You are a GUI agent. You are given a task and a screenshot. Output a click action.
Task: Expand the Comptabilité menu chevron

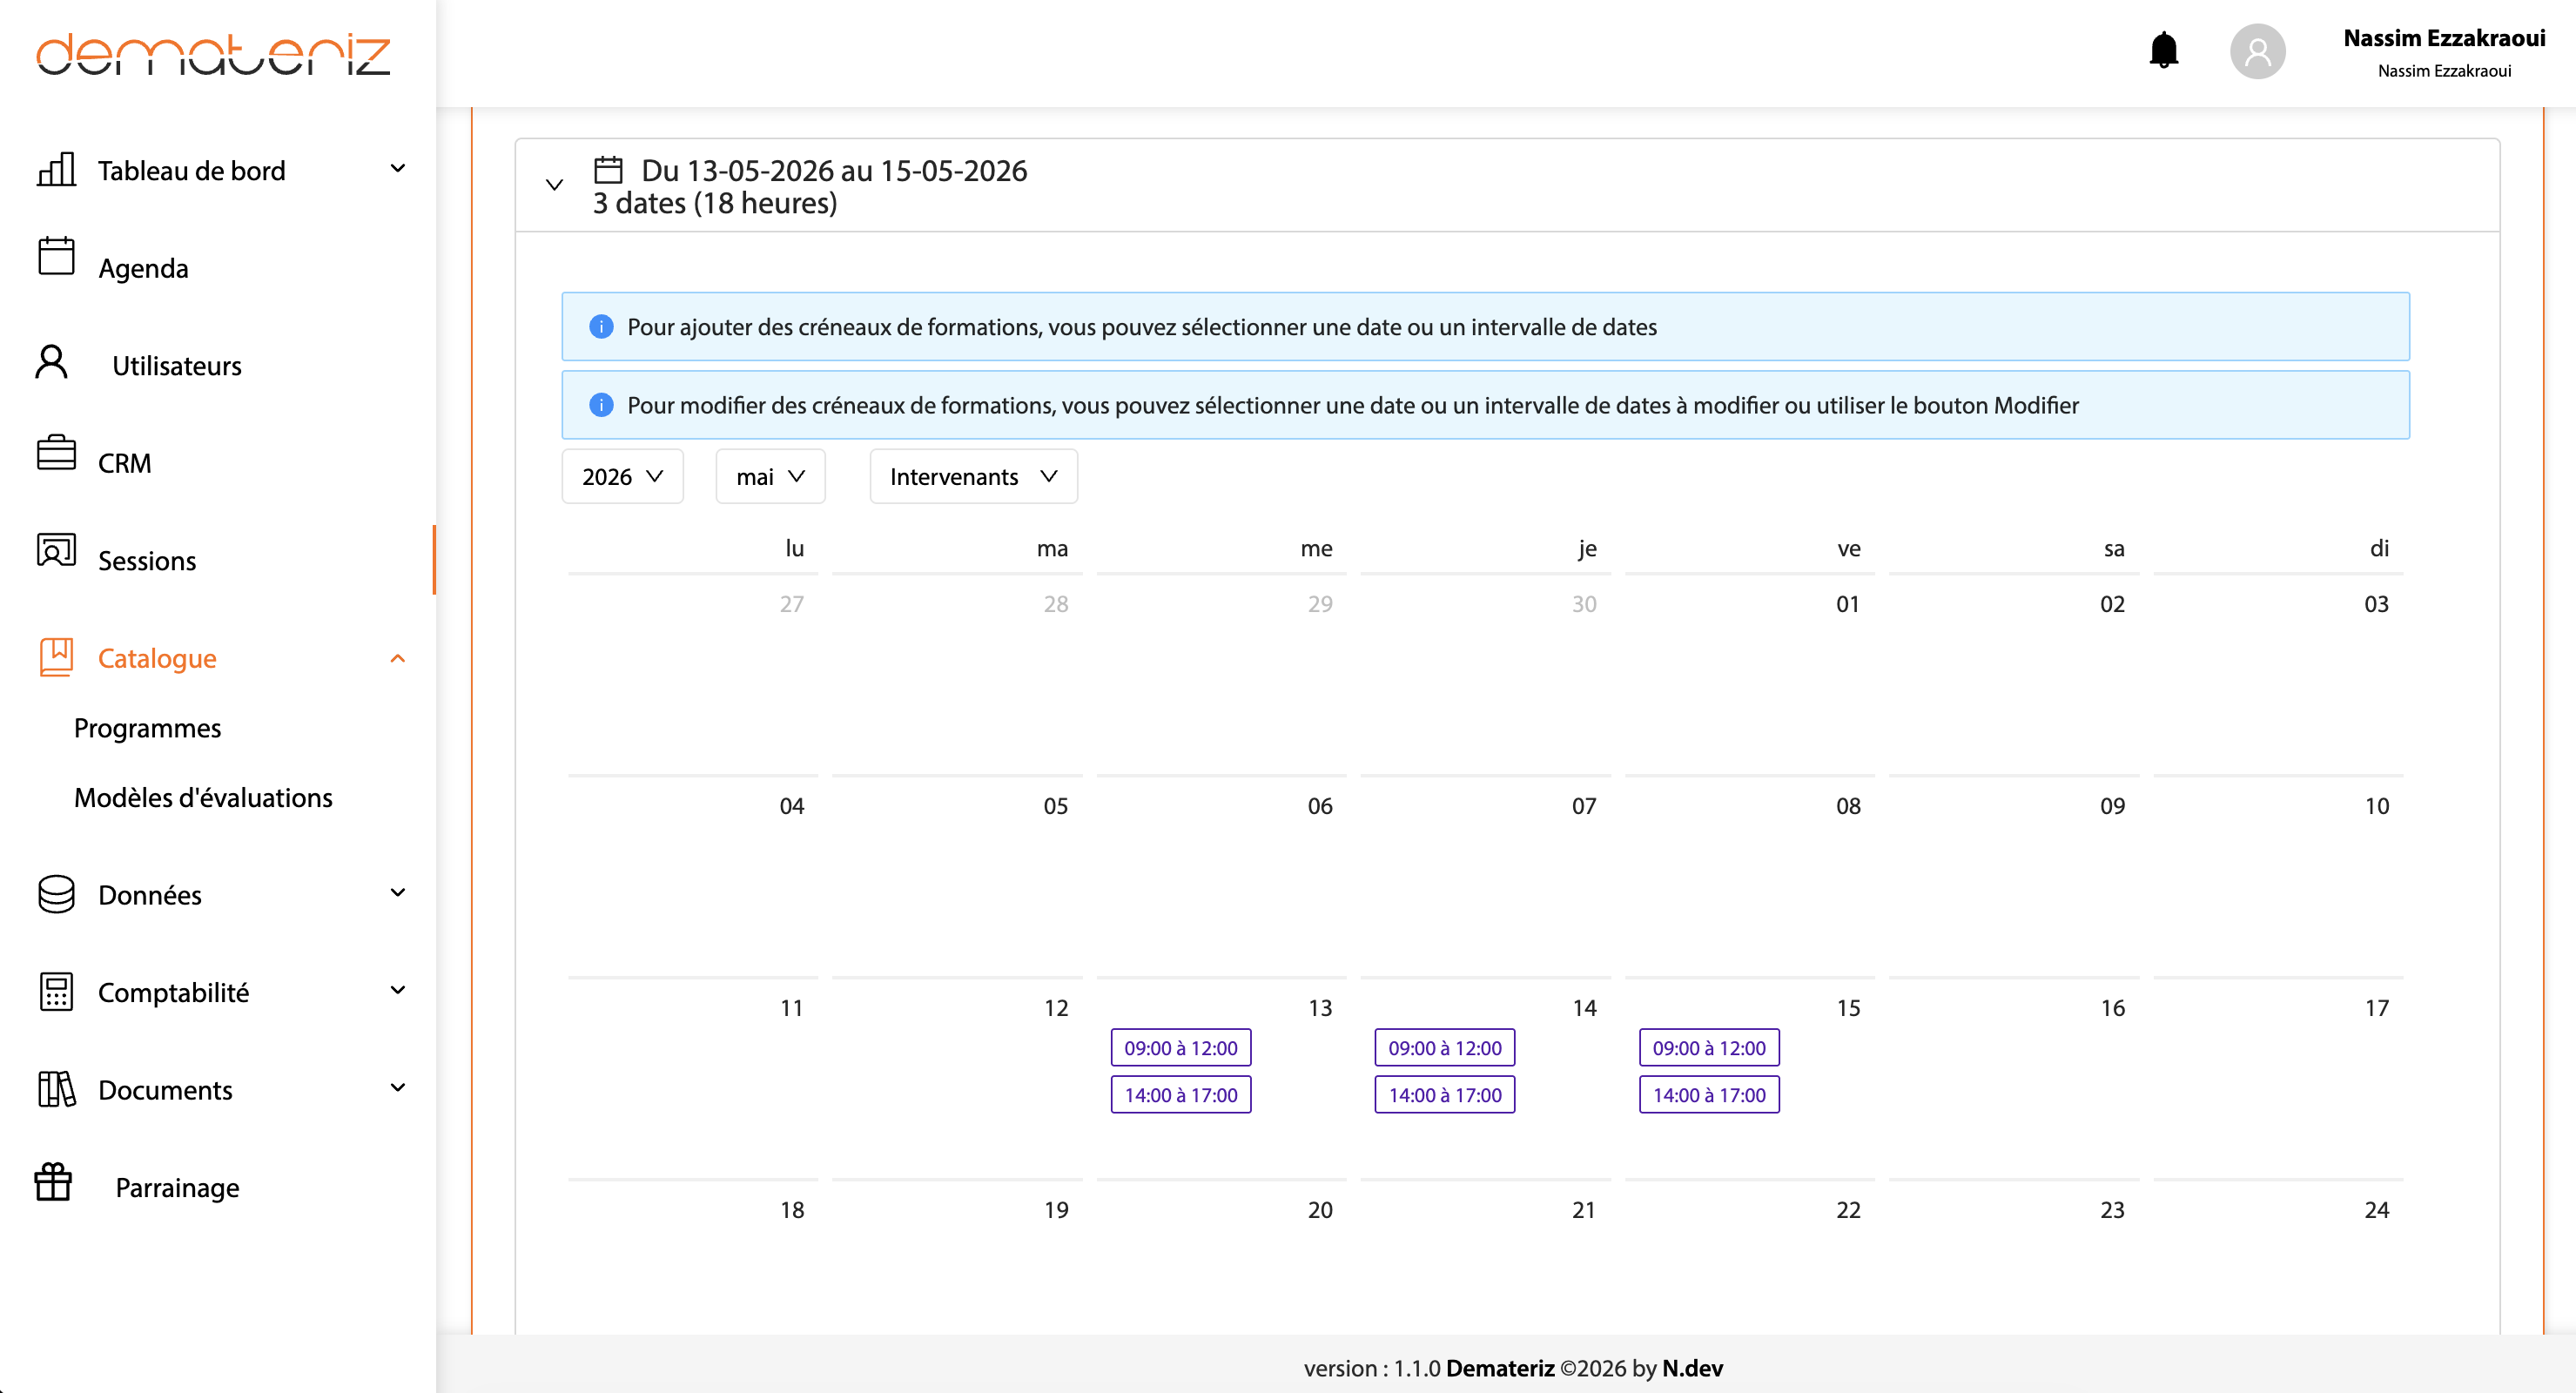click(398, 990)
